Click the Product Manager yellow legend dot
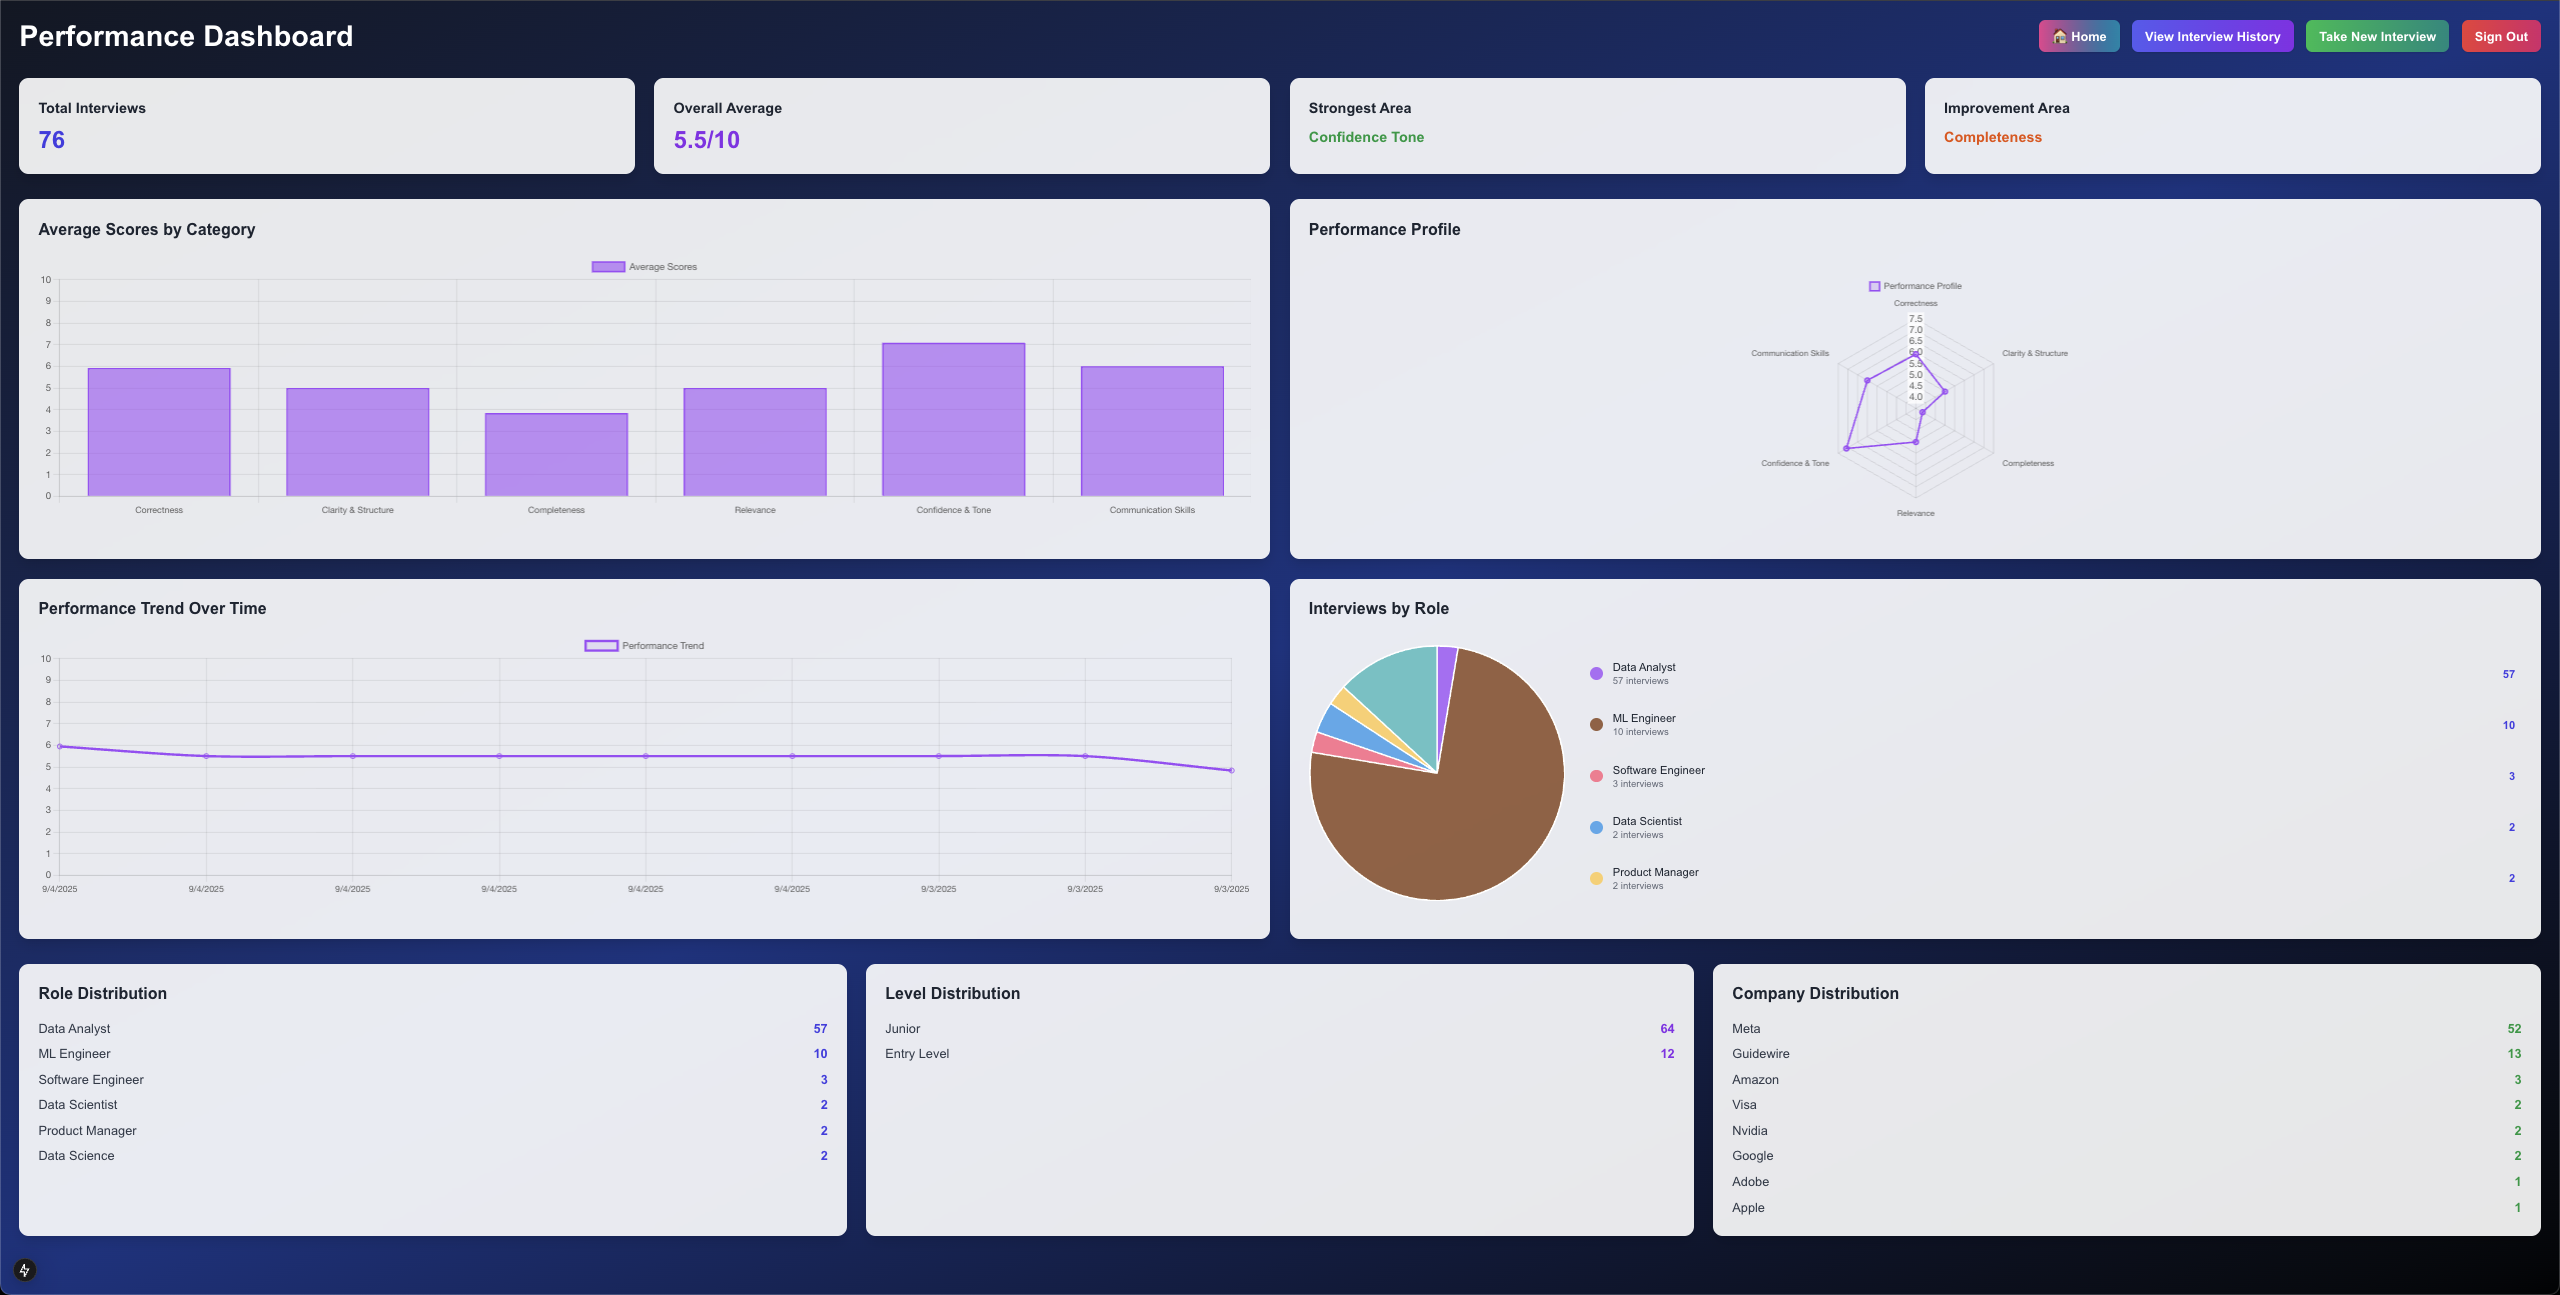This screenshot has width=2560, height=1295. tap(1596, 878)
